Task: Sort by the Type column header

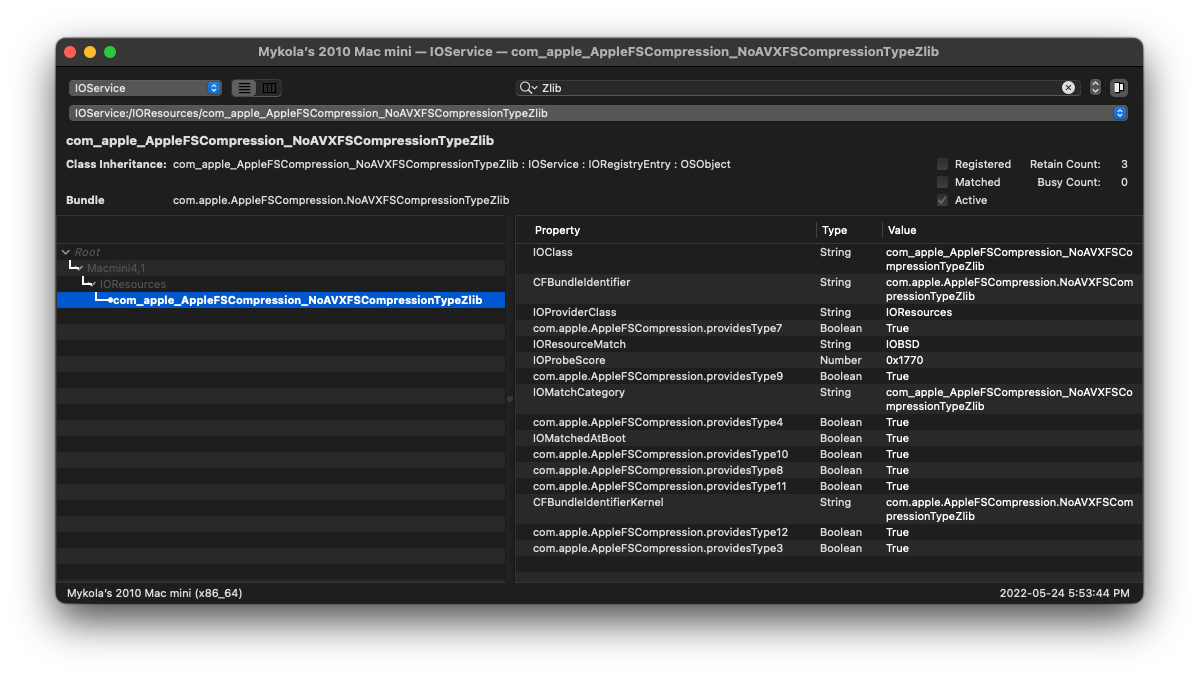Action: point(834,230)
